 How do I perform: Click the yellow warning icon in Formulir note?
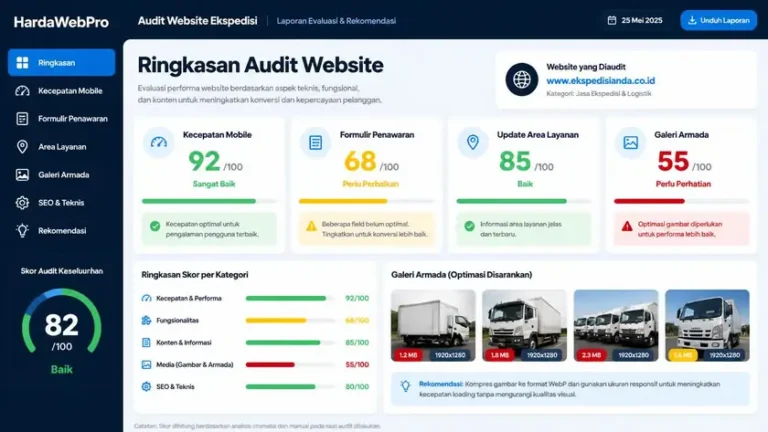pyautogui.click(x=311, y=226)
